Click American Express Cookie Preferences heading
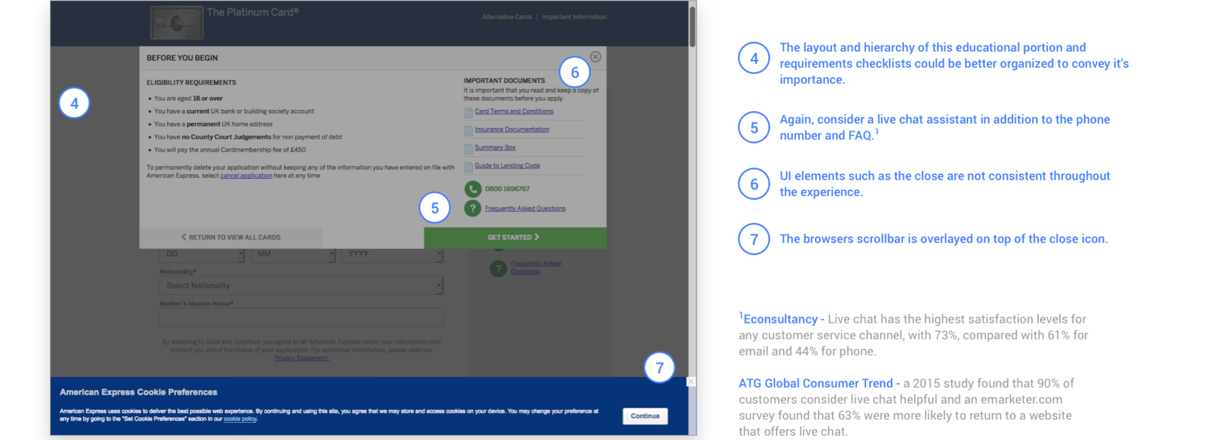The height and width of the screenshot is (440, 1224). click(x=138, y=392)
